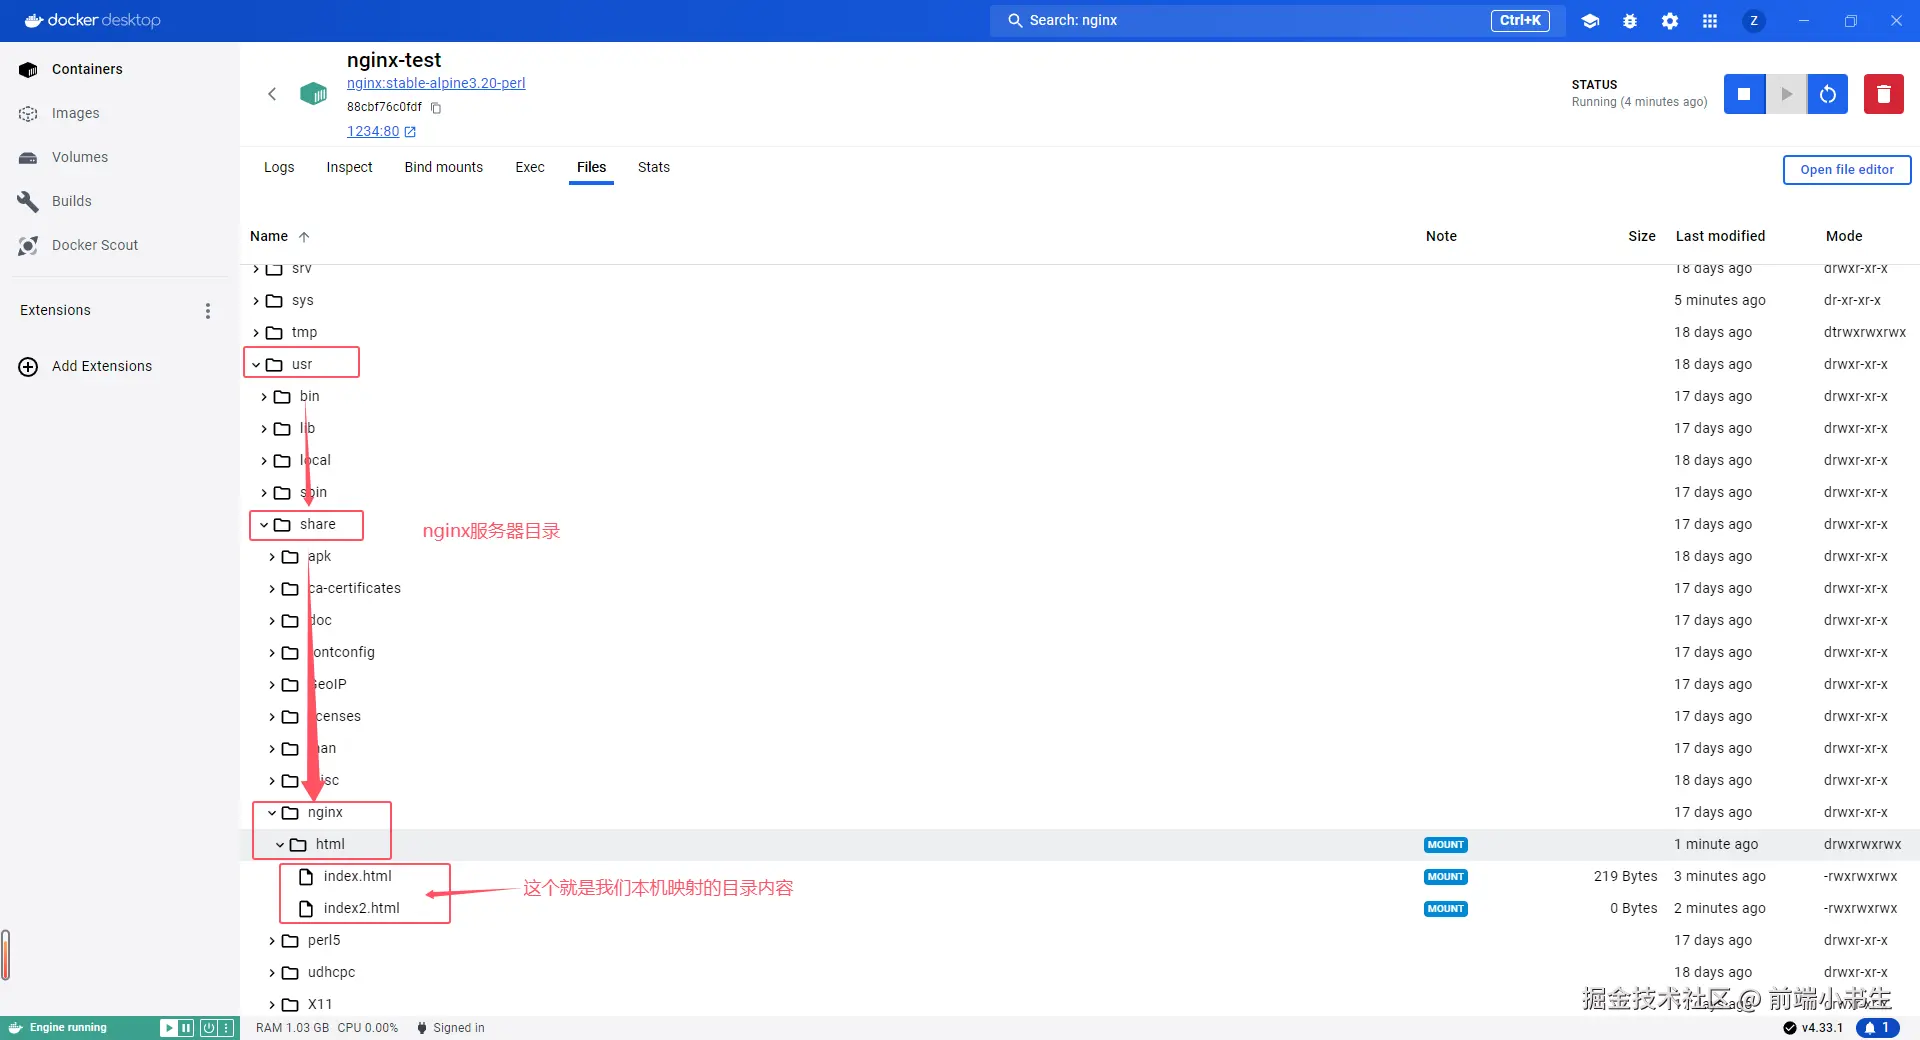The width and height of the screenshot is (1920, 1040).
Task: Resume Docker engine from status bar play icon
Action: pyautogui.click(x=169, y=1028)
